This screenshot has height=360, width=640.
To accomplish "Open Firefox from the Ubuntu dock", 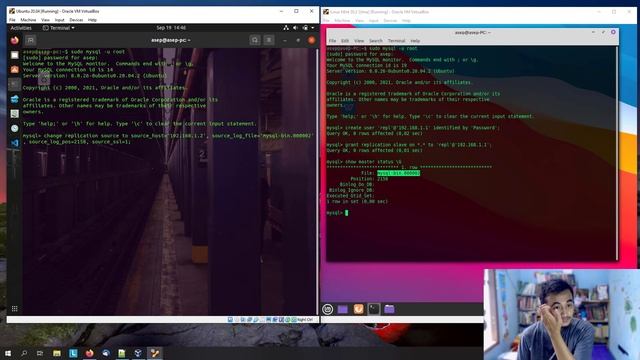I will pyautogui.click(x=15, y=40).
